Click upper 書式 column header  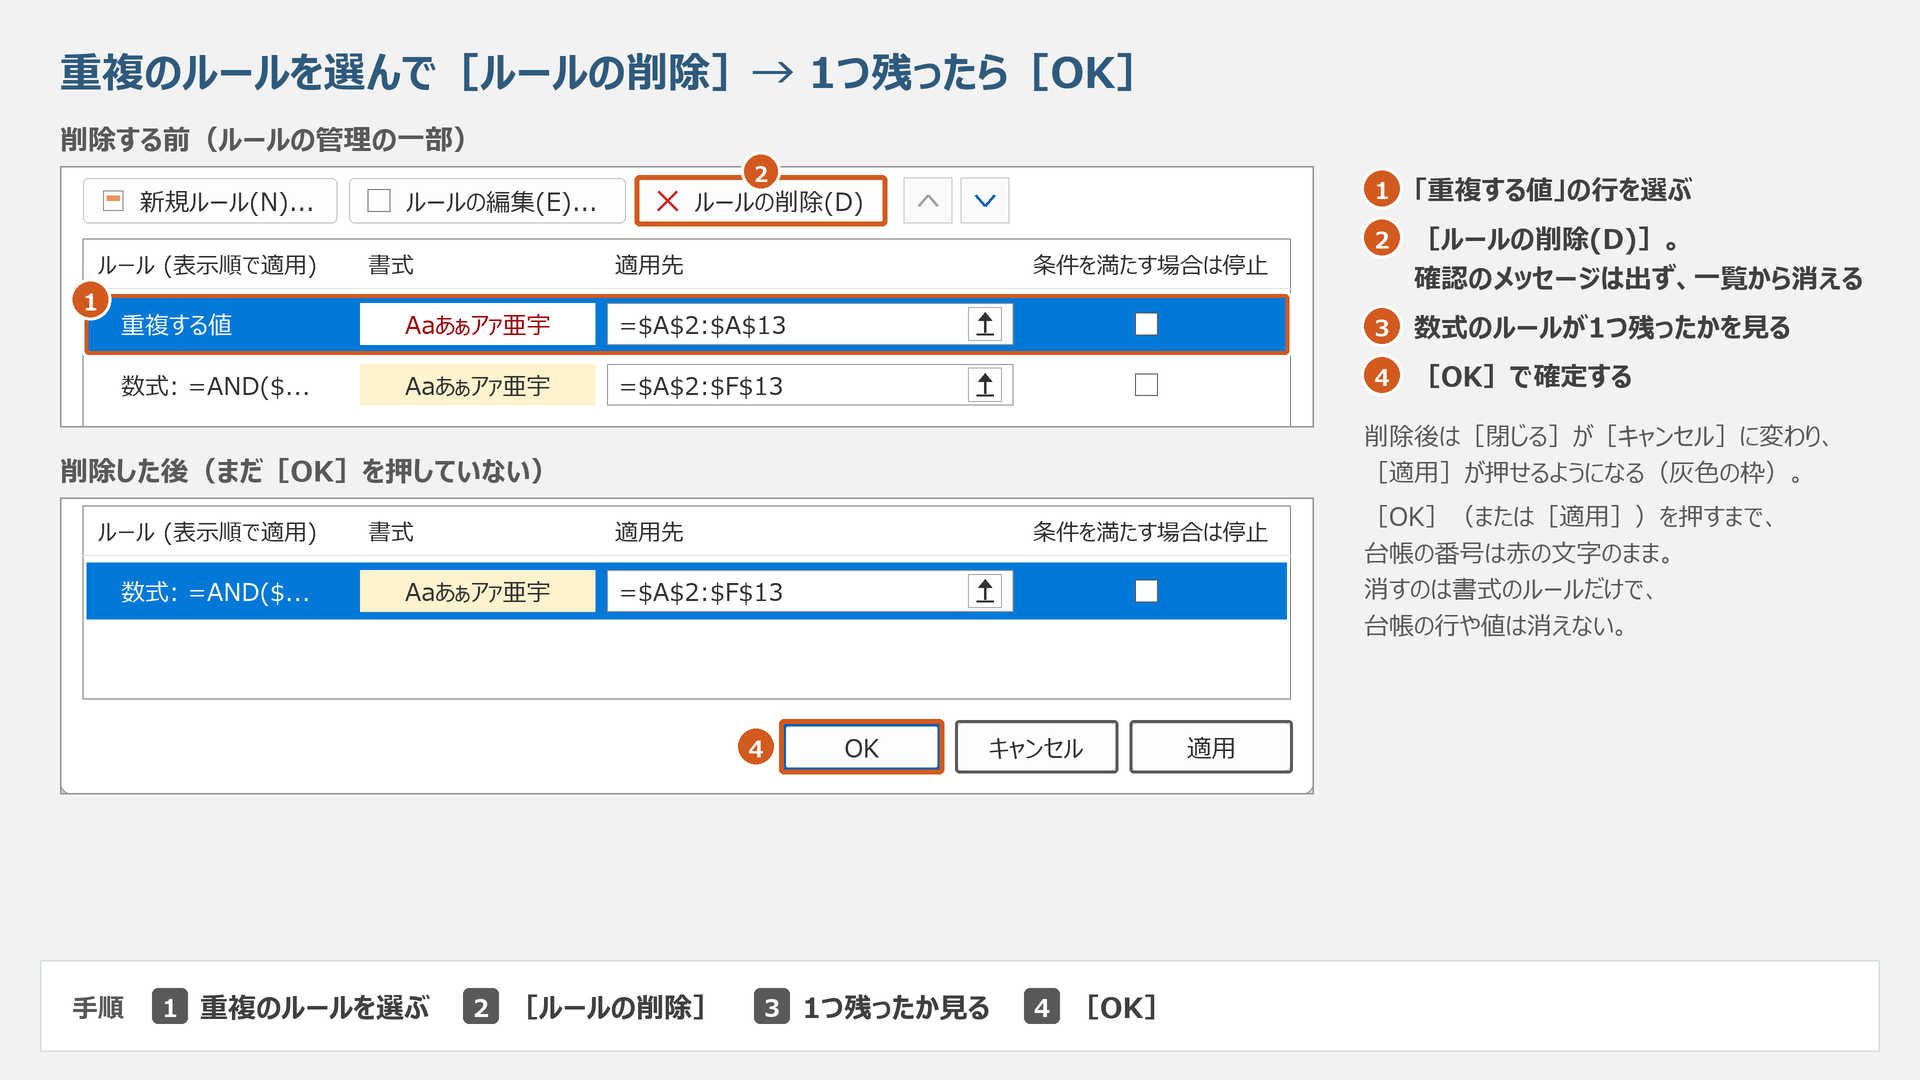pos(390,265)
